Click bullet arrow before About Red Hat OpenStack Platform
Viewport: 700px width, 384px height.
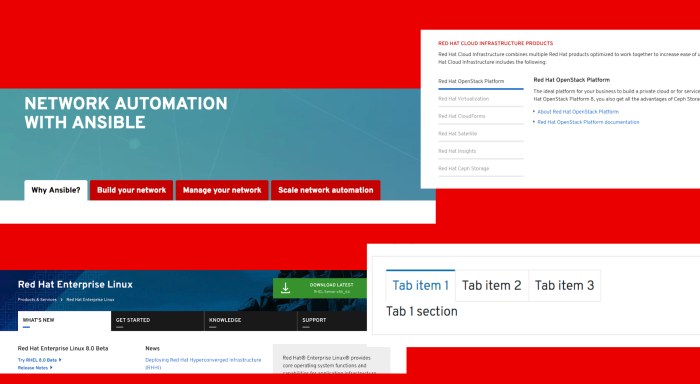[534, 112]
